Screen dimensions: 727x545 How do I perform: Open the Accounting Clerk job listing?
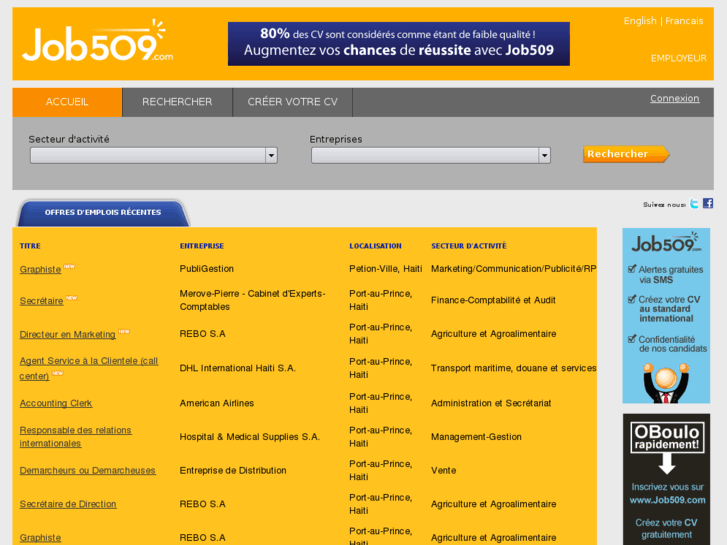(56, 404)
